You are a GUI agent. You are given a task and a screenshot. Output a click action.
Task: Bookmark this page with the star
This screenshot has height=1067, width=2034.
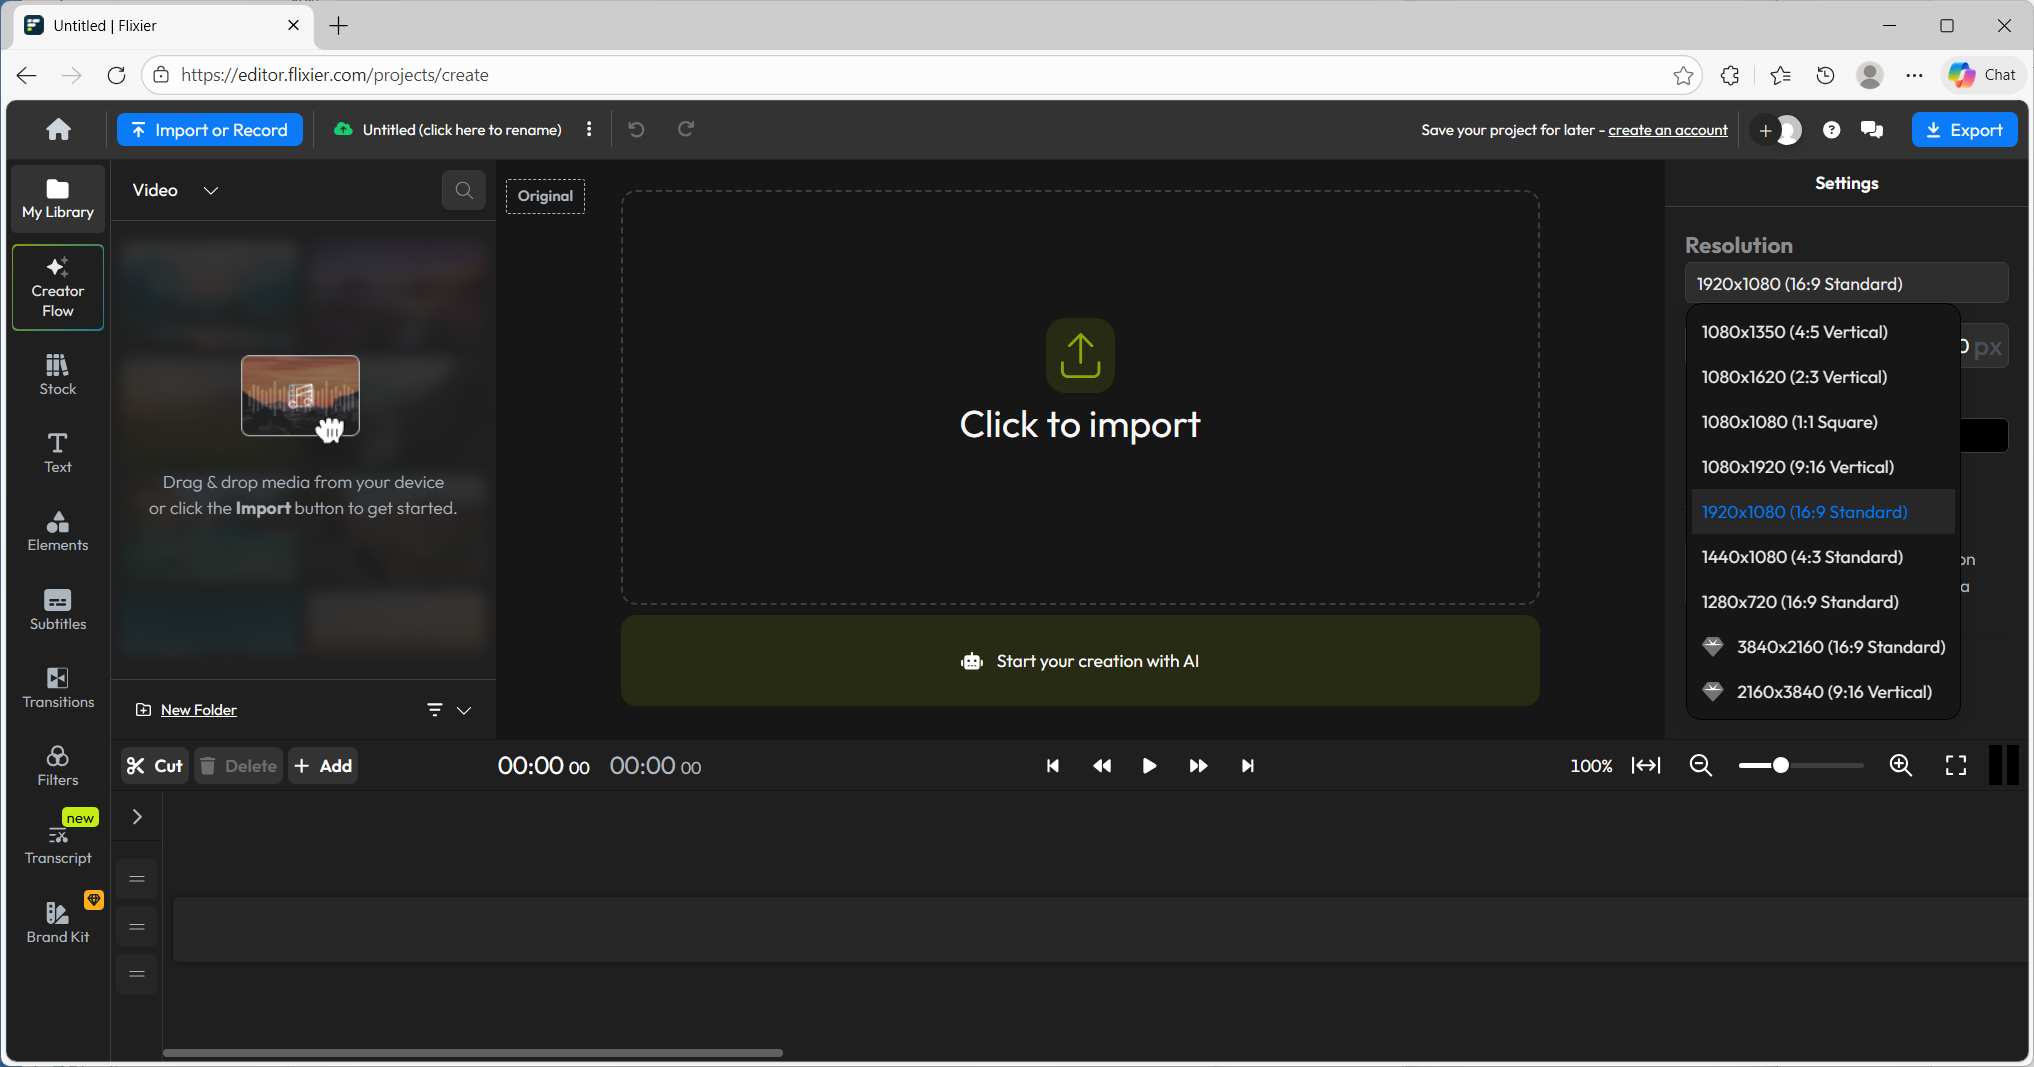pos(1684,75)
